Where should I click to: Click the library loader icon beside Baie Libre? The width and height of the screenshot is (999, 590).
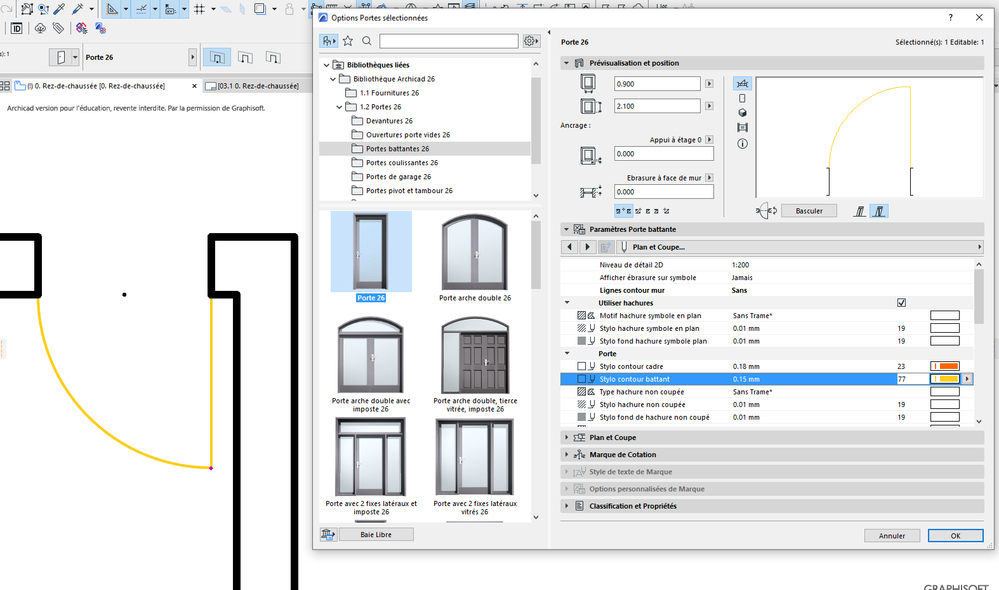click(x=328, y=535)
